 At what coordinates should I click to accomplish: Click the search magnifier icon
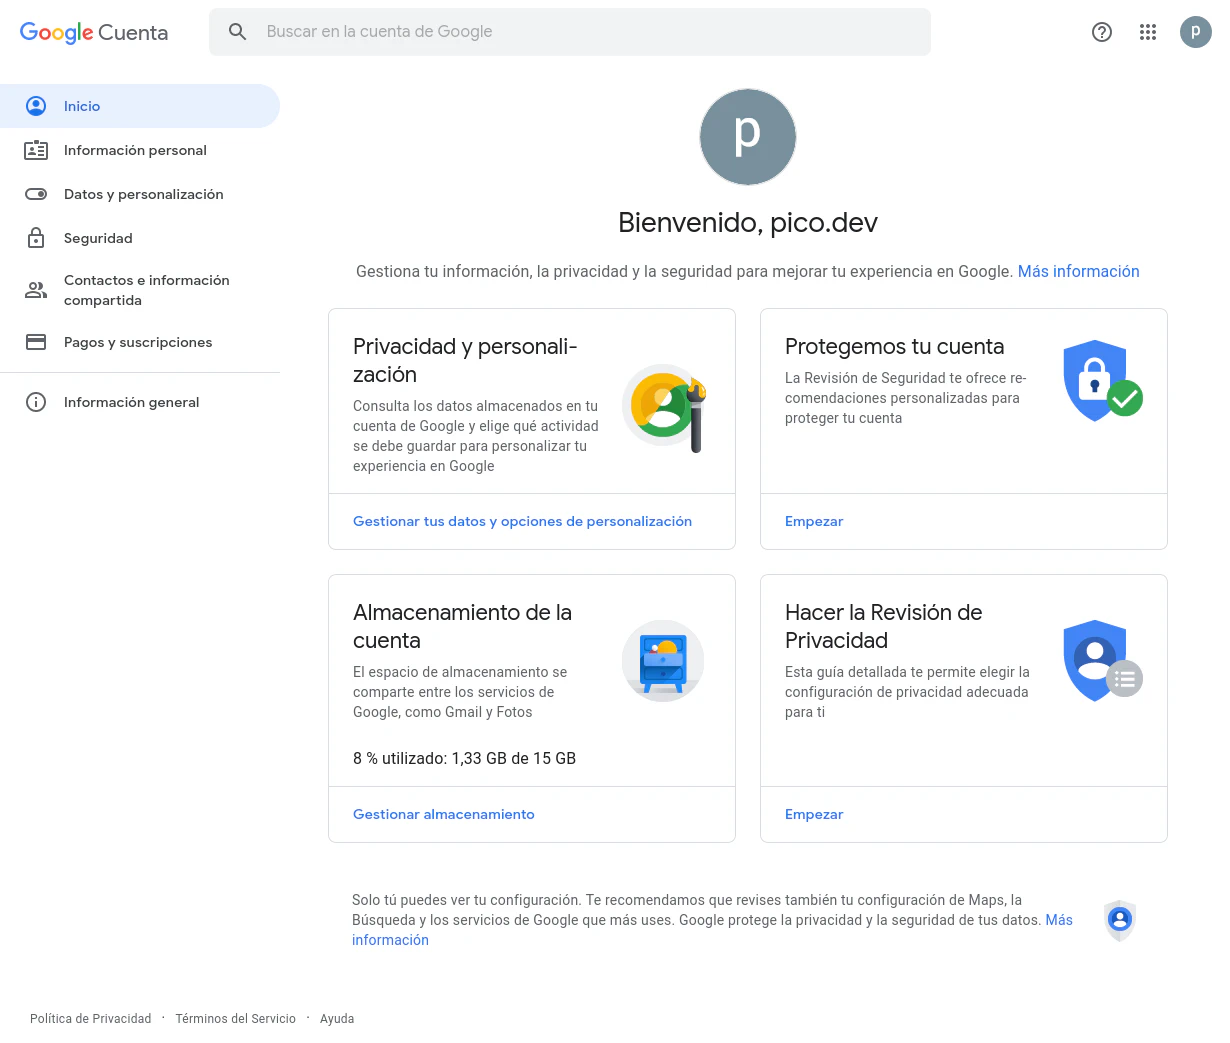tap(238, 32)
